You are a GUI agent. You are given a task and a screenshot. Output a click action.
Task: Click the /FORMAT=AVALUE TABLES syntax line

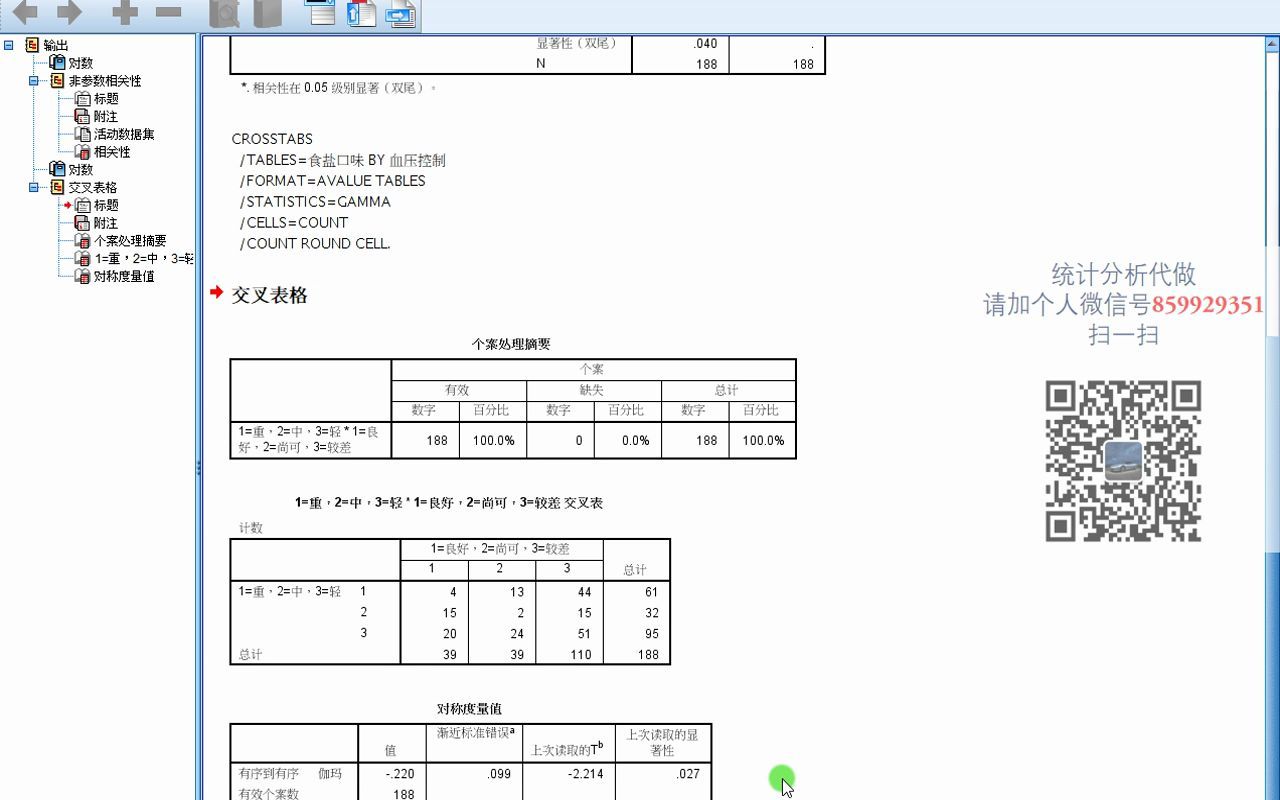[332, 181]
